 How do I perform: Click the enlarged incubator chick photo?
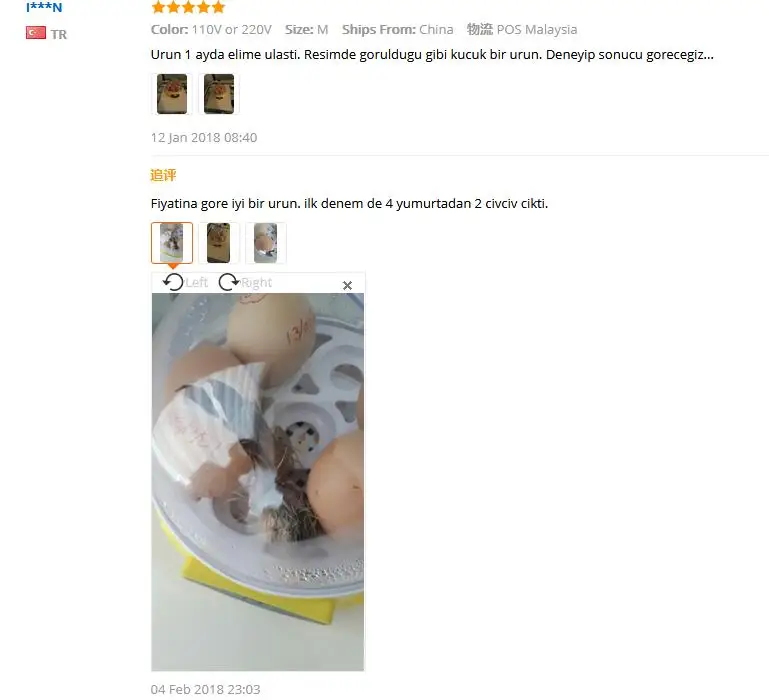pyautogui.click(x=258, y=482)
